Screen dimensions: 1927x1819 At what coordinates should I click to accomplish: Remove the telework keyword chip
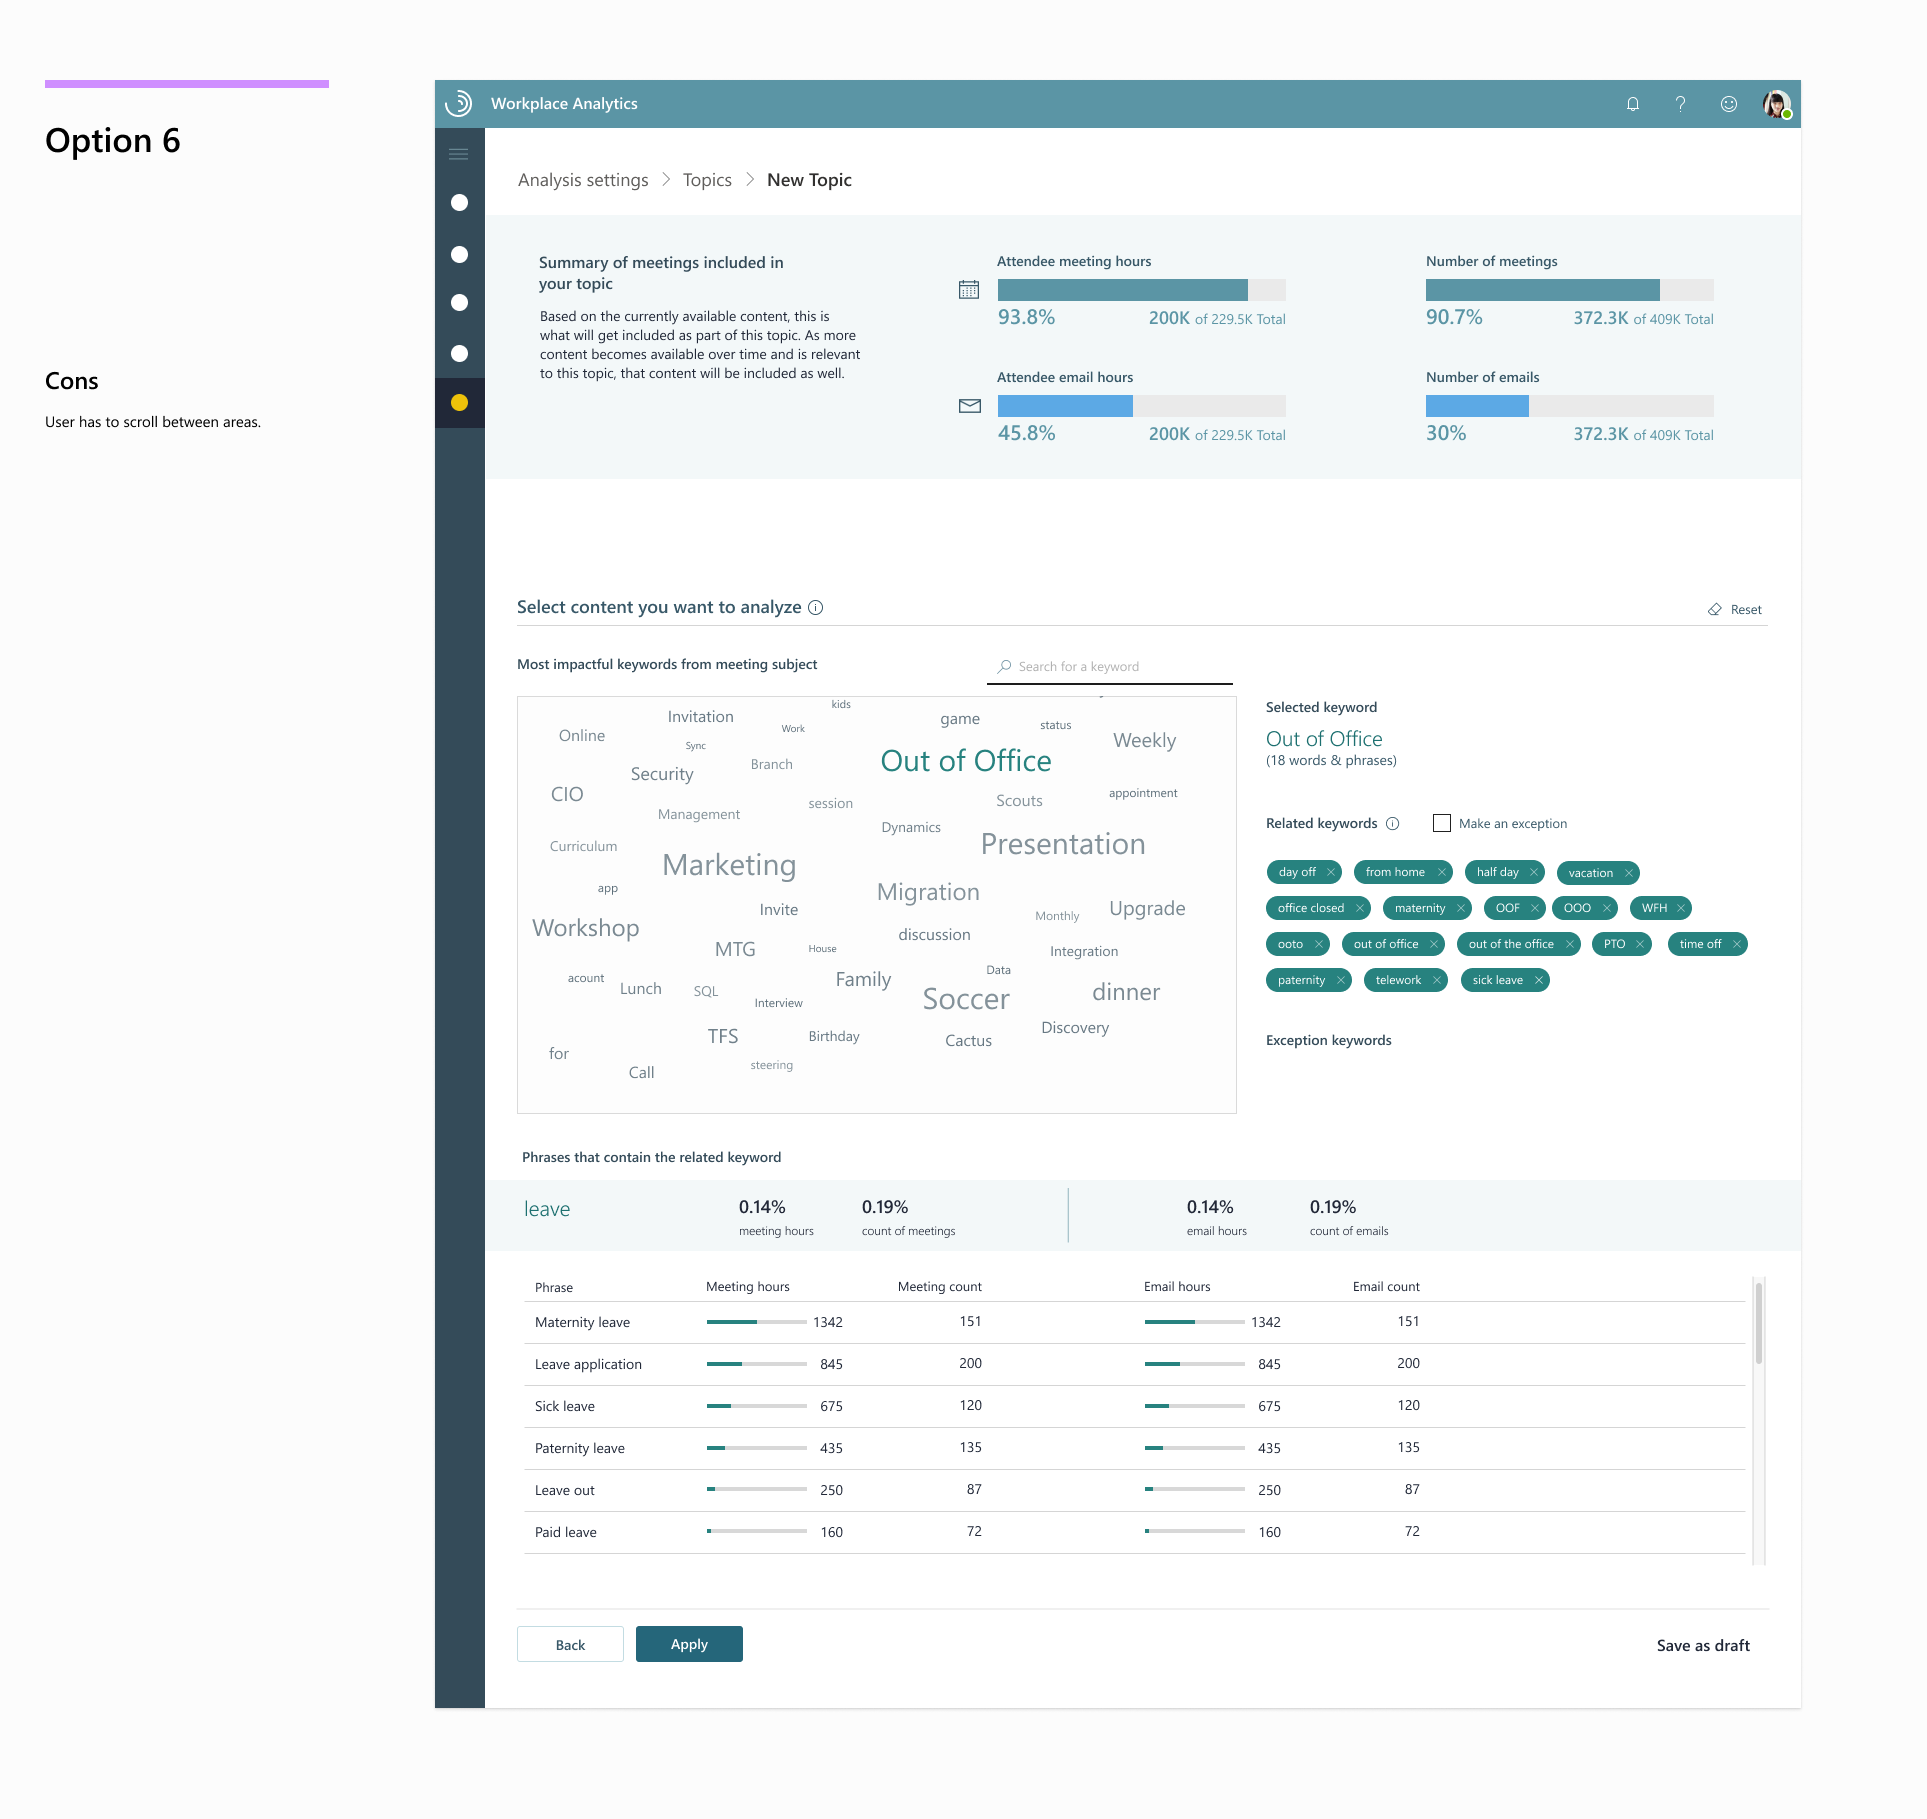(x=1436, y=980)
